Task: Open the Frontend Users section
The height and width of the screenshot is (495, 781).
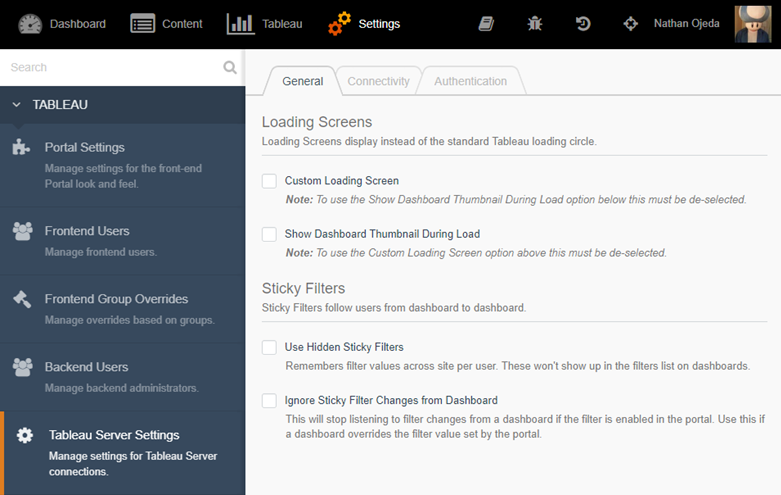Action: click(123, 241)
